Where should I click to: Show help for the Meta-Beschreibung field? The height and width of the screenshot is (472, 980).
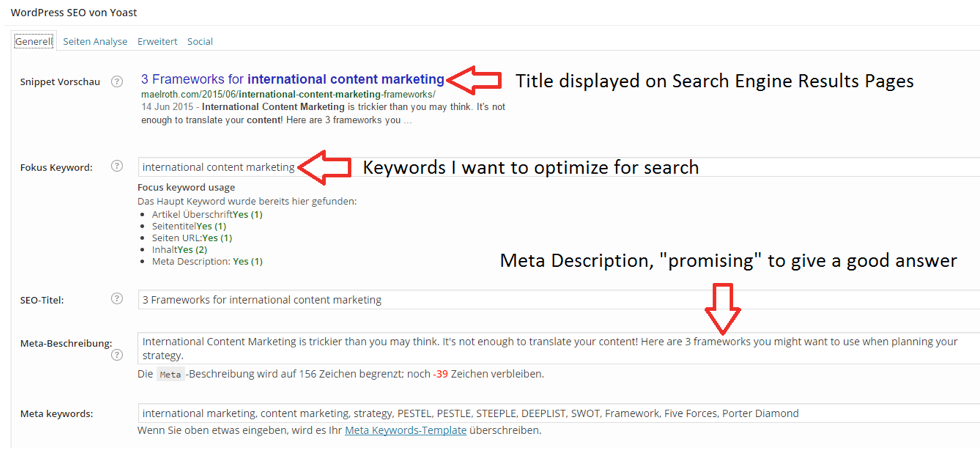[117, 354]
